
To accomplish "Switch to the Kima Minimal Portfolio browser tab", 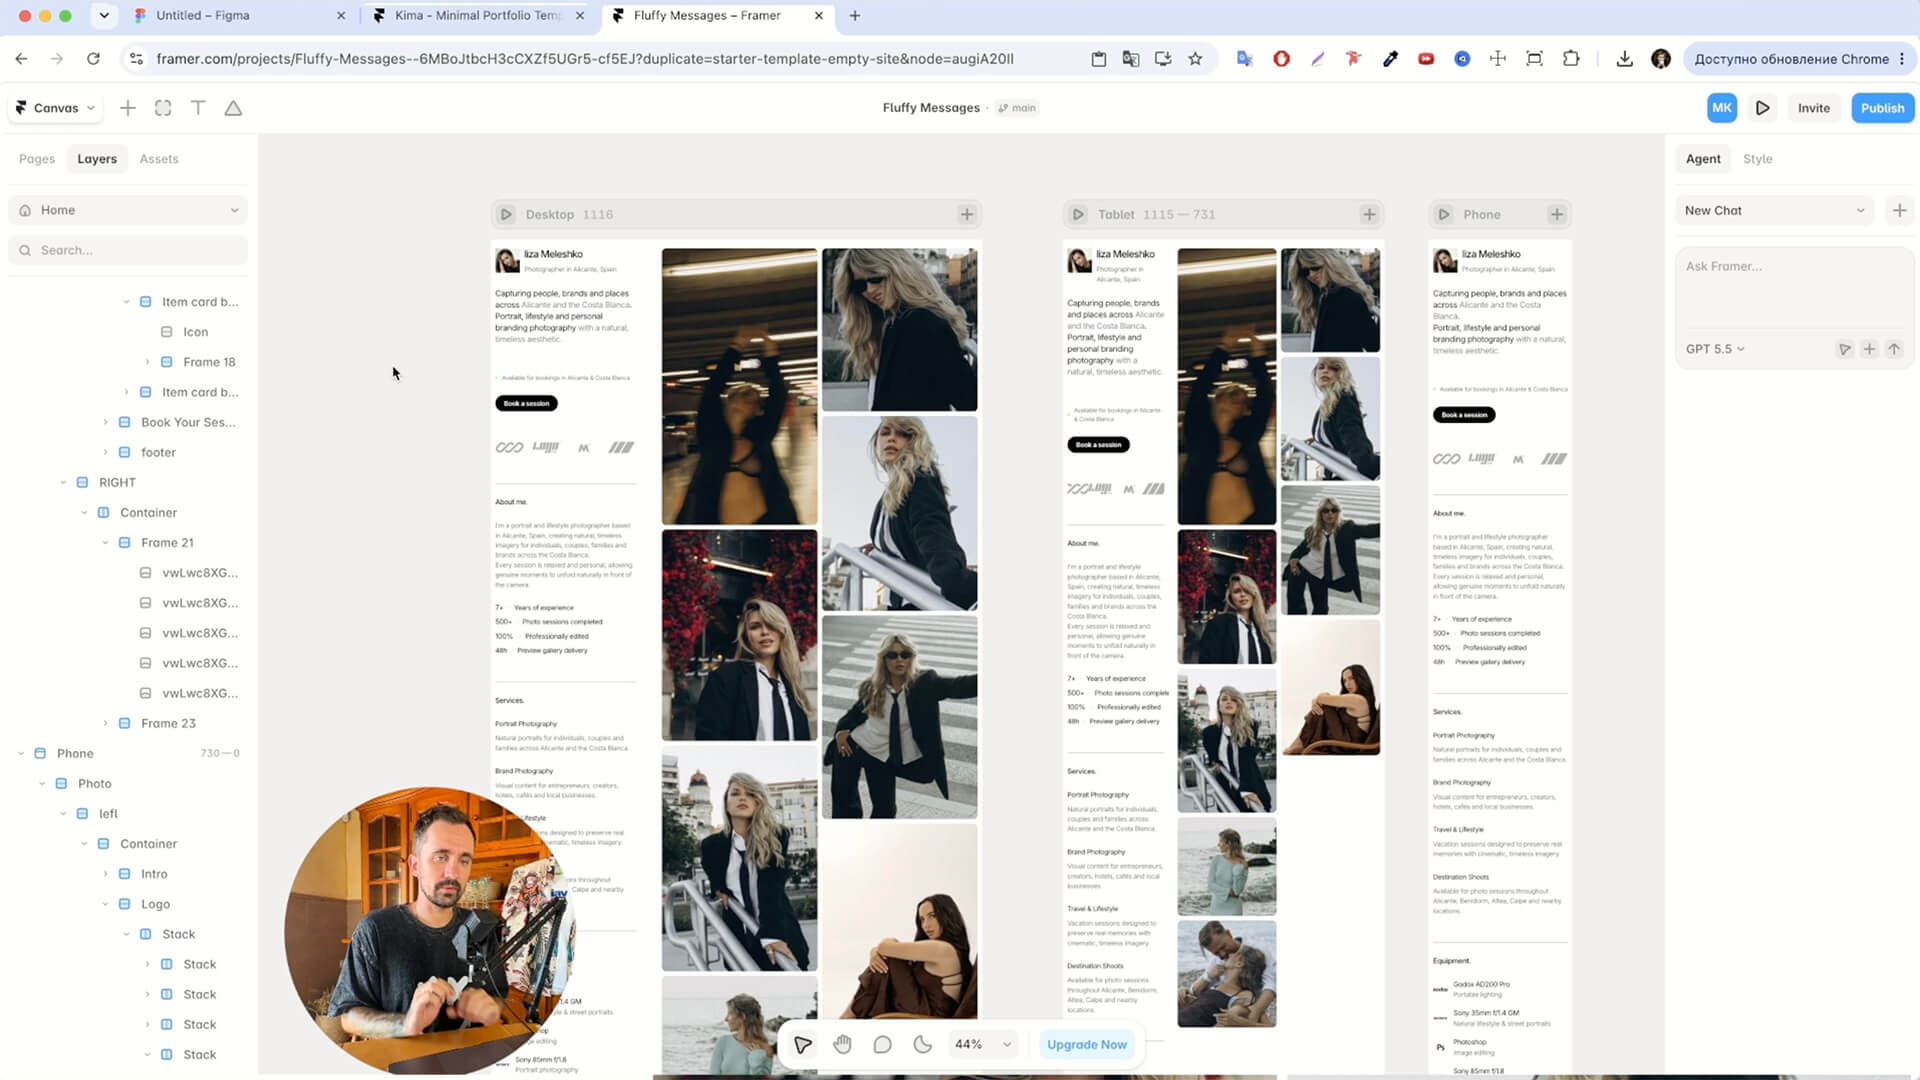I will (x=478, y=15).
